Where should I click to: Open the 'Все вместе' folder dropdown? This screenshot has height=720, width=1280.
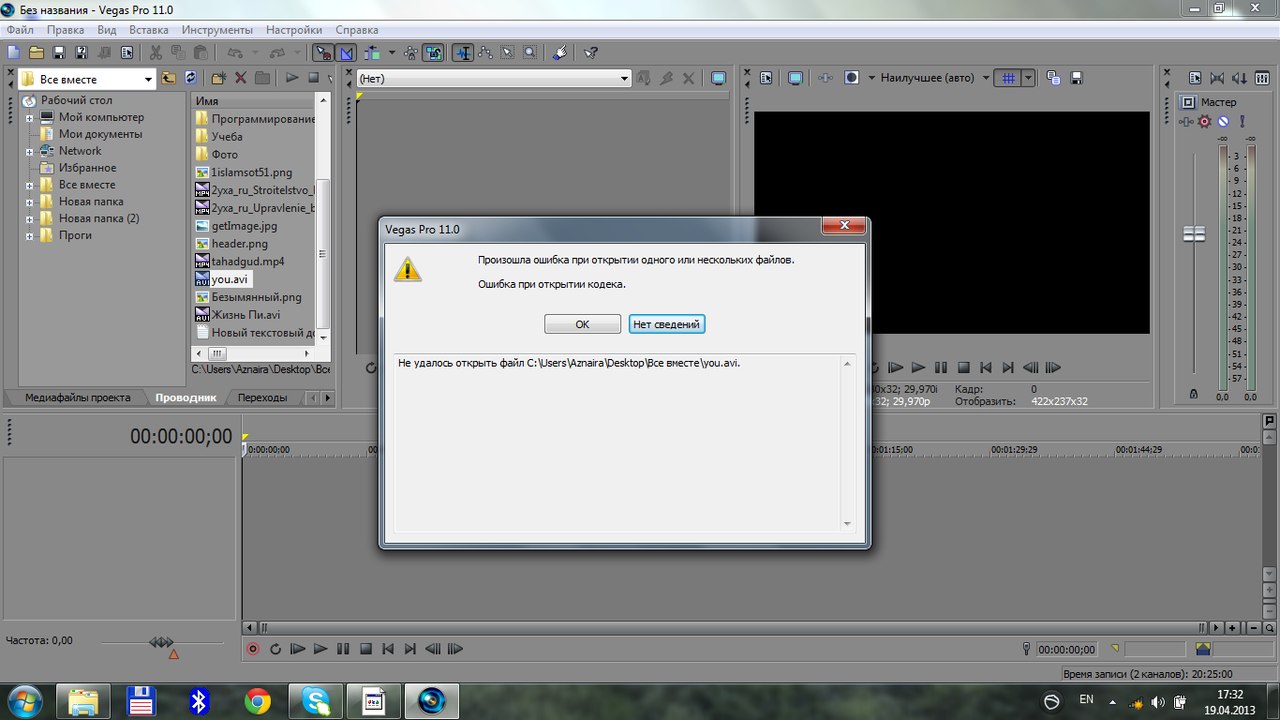pyautogui.click(x=148, y=79)
